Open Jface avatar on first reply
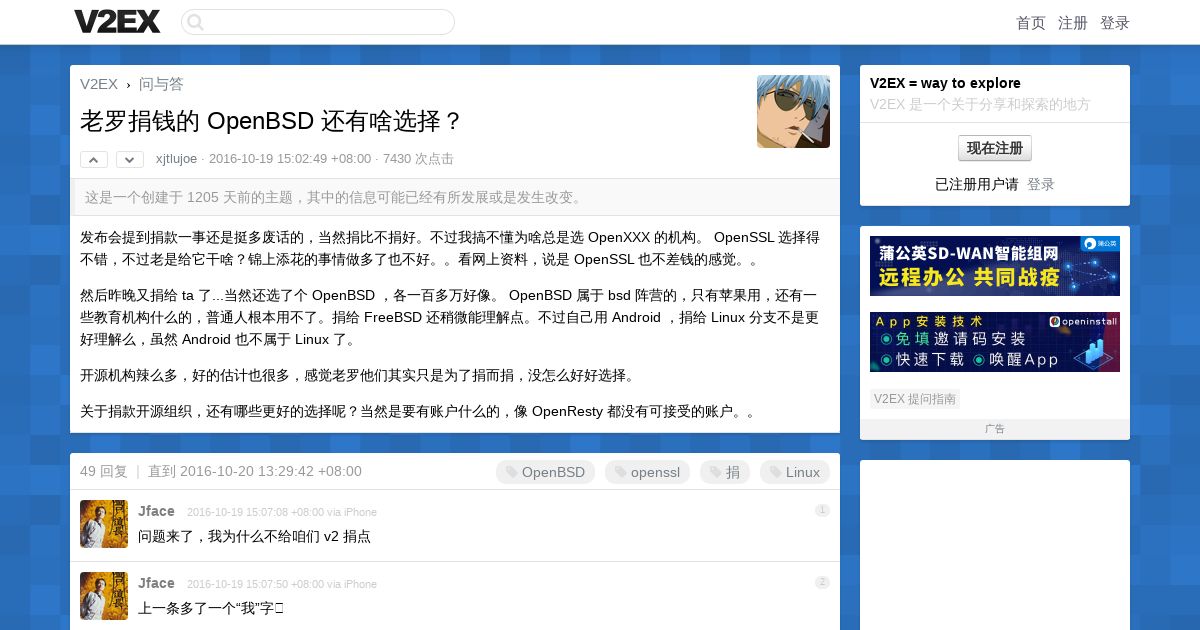1200x630 pixels. [104, 524]
